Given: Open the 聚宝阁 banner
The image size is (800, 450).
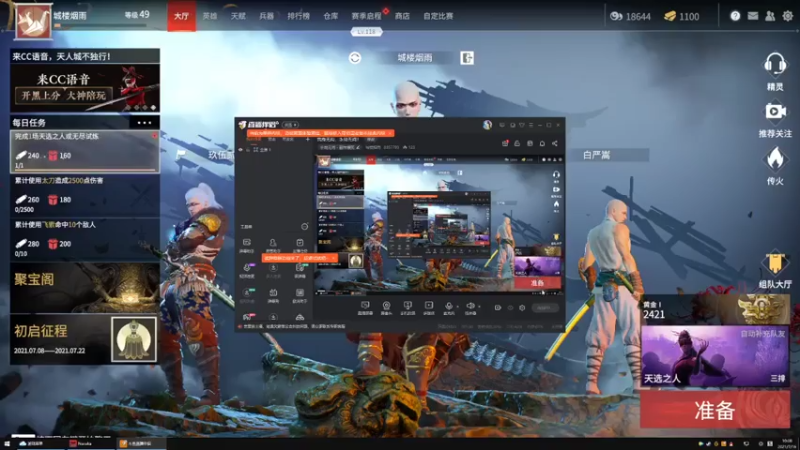Looking at the screenshot, I should tap(85, 288).
